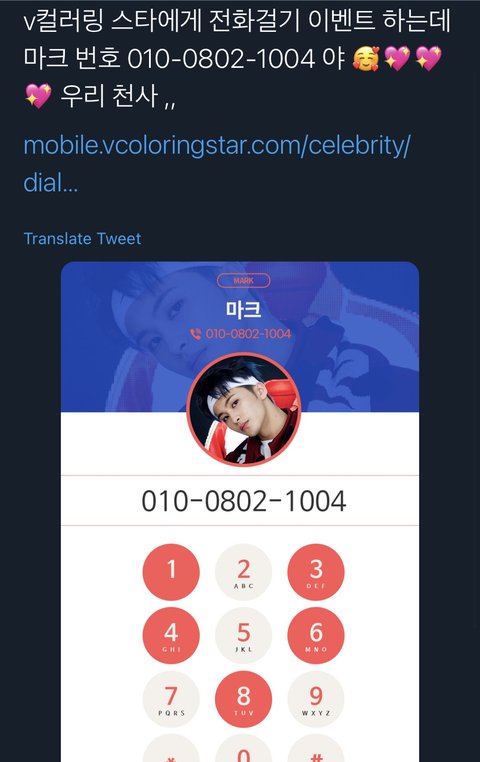Screen dimensions: 480x762
Task: Tap the hash key on keypad
Action: (316, 749)
